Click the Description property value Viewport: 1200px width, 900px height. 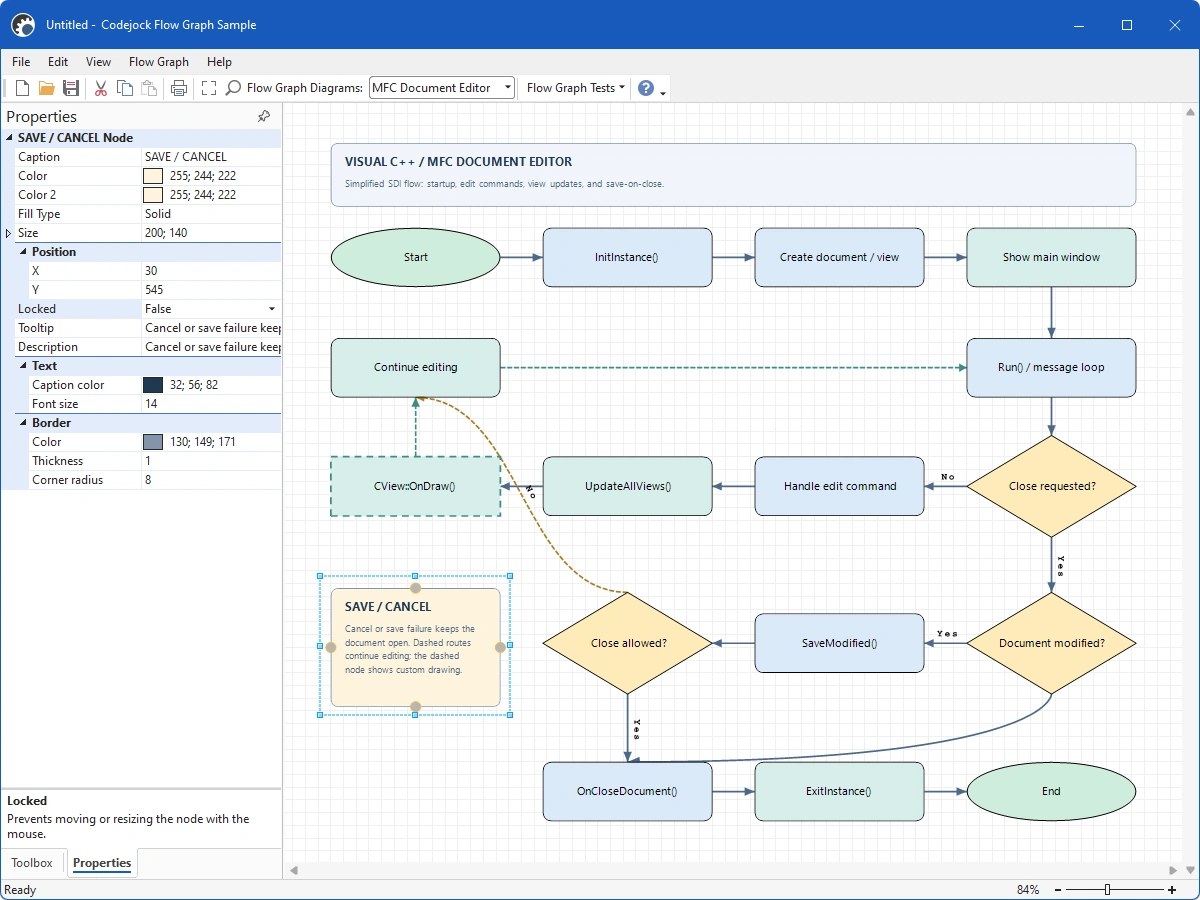tap(211, 347)
